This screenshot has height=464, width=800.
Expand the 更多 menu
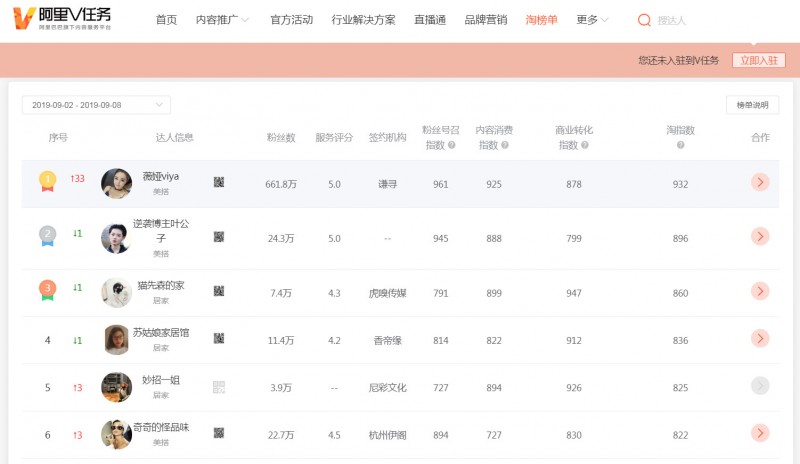pos(593,20)
